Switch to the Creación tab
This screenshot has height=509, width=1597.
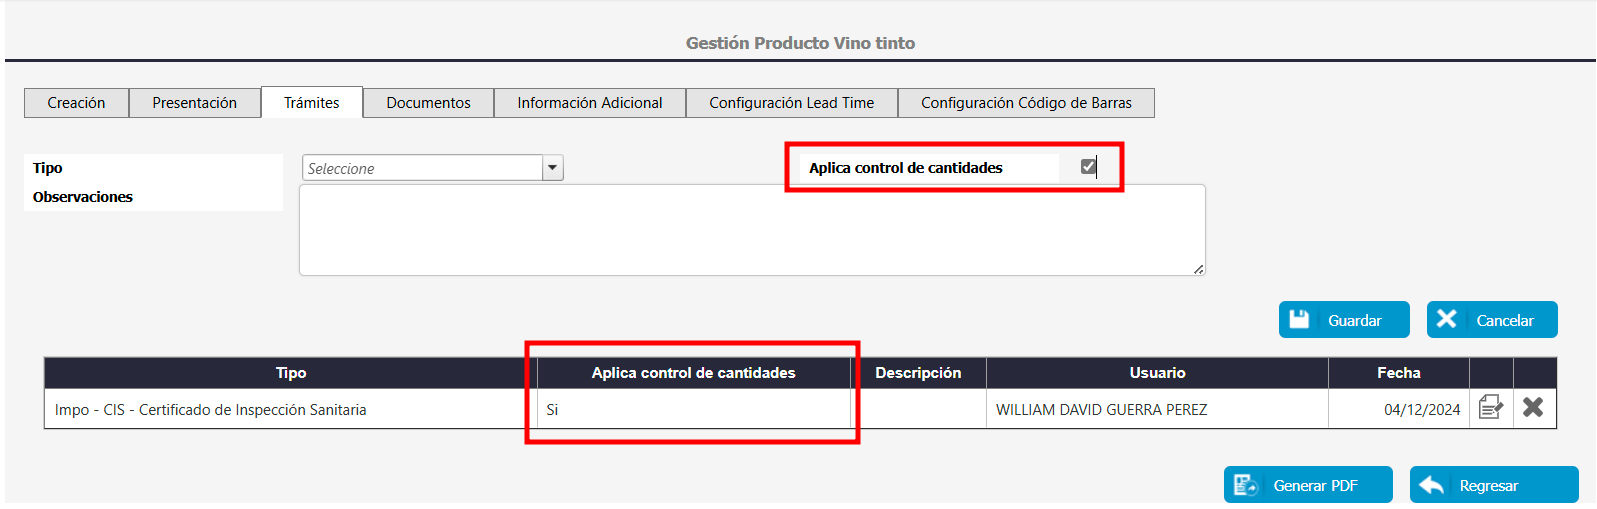pyautogui.click(x=76, y=103)
